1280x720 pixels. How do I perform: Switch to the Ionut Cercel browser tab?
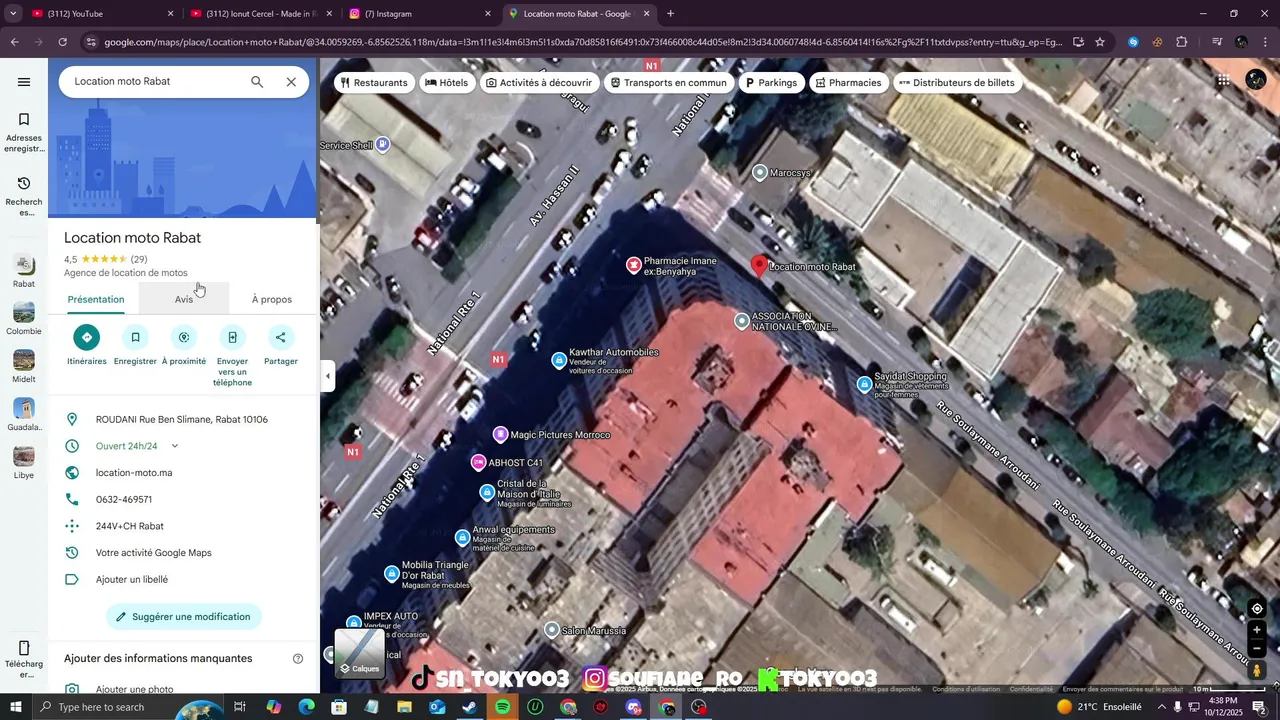pyautogui.click(x=261, y=14)
